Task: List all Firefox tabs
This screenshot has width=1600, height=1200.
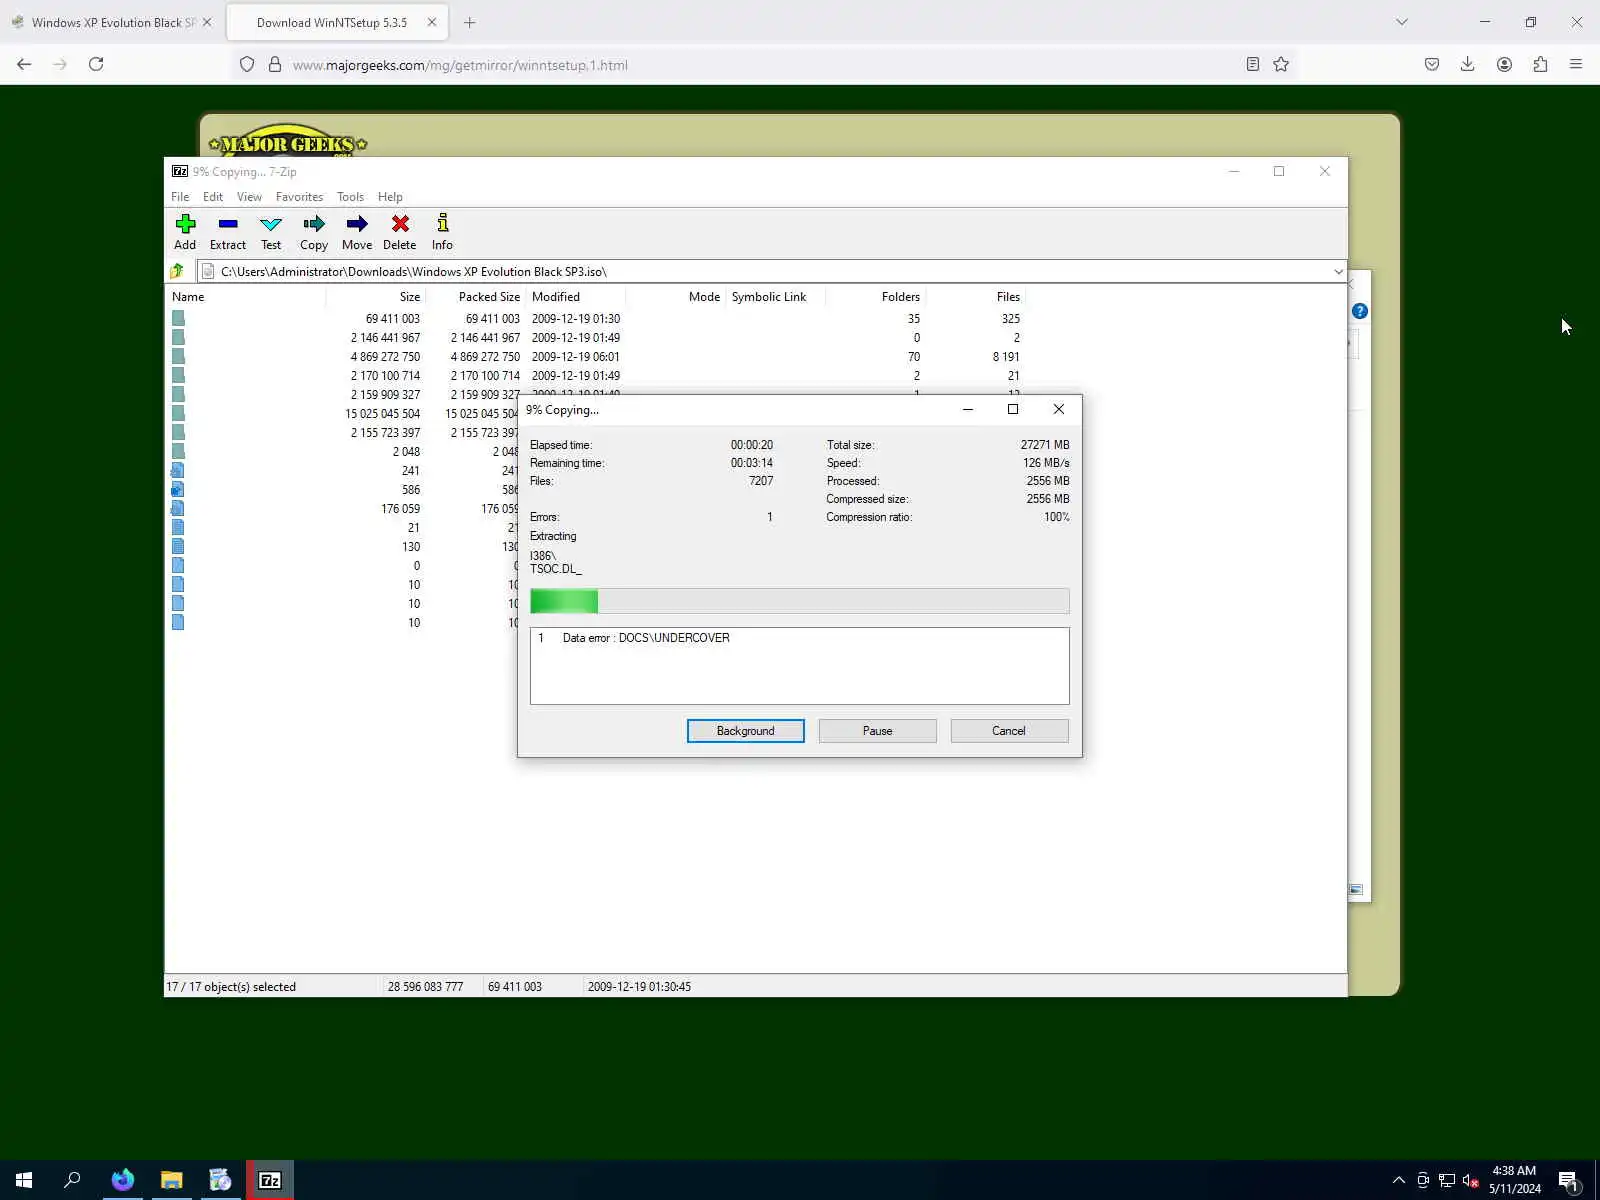Action: [x=1402, y=22]
